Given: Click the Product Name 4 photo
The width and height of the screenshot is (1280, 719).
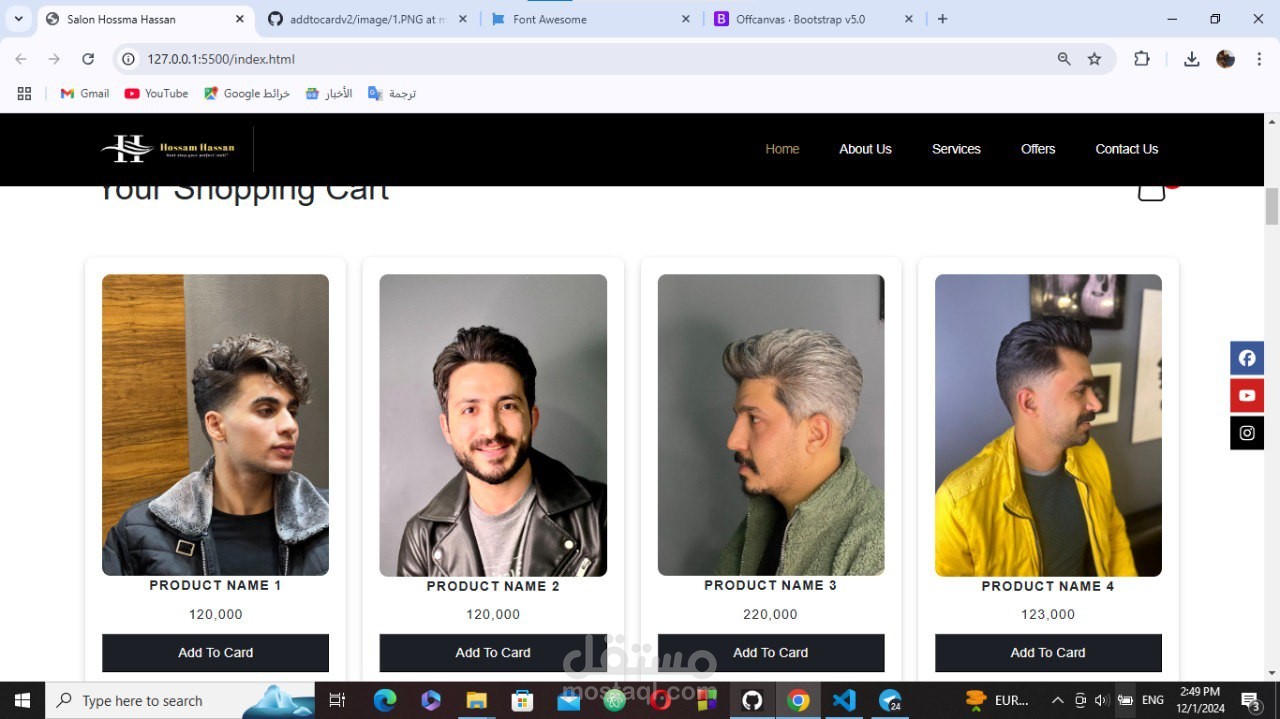Looking at the screenshot, I should (x=1048, y=425).
